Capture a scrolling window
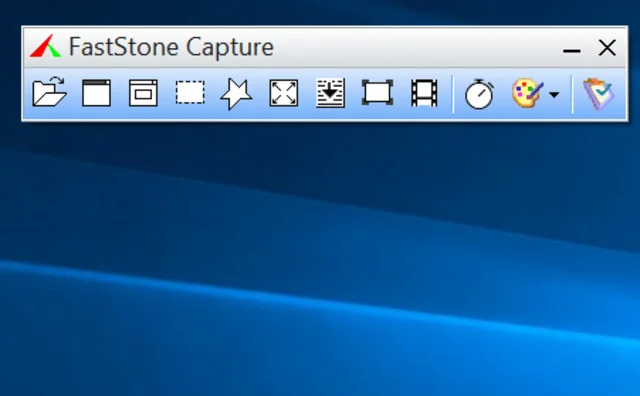 pyautogui.click(x=331, y=93)
